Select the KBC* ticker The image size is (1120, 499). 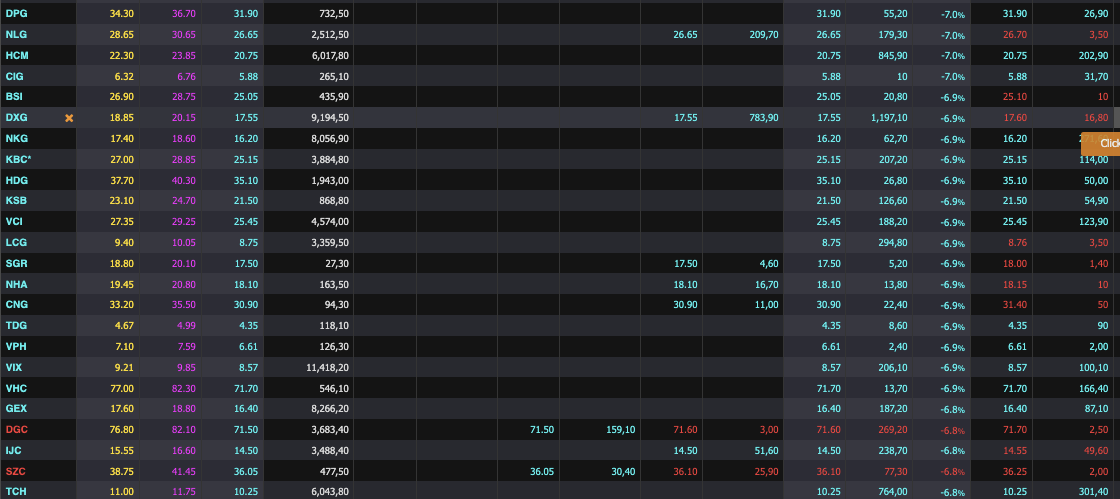19,160
